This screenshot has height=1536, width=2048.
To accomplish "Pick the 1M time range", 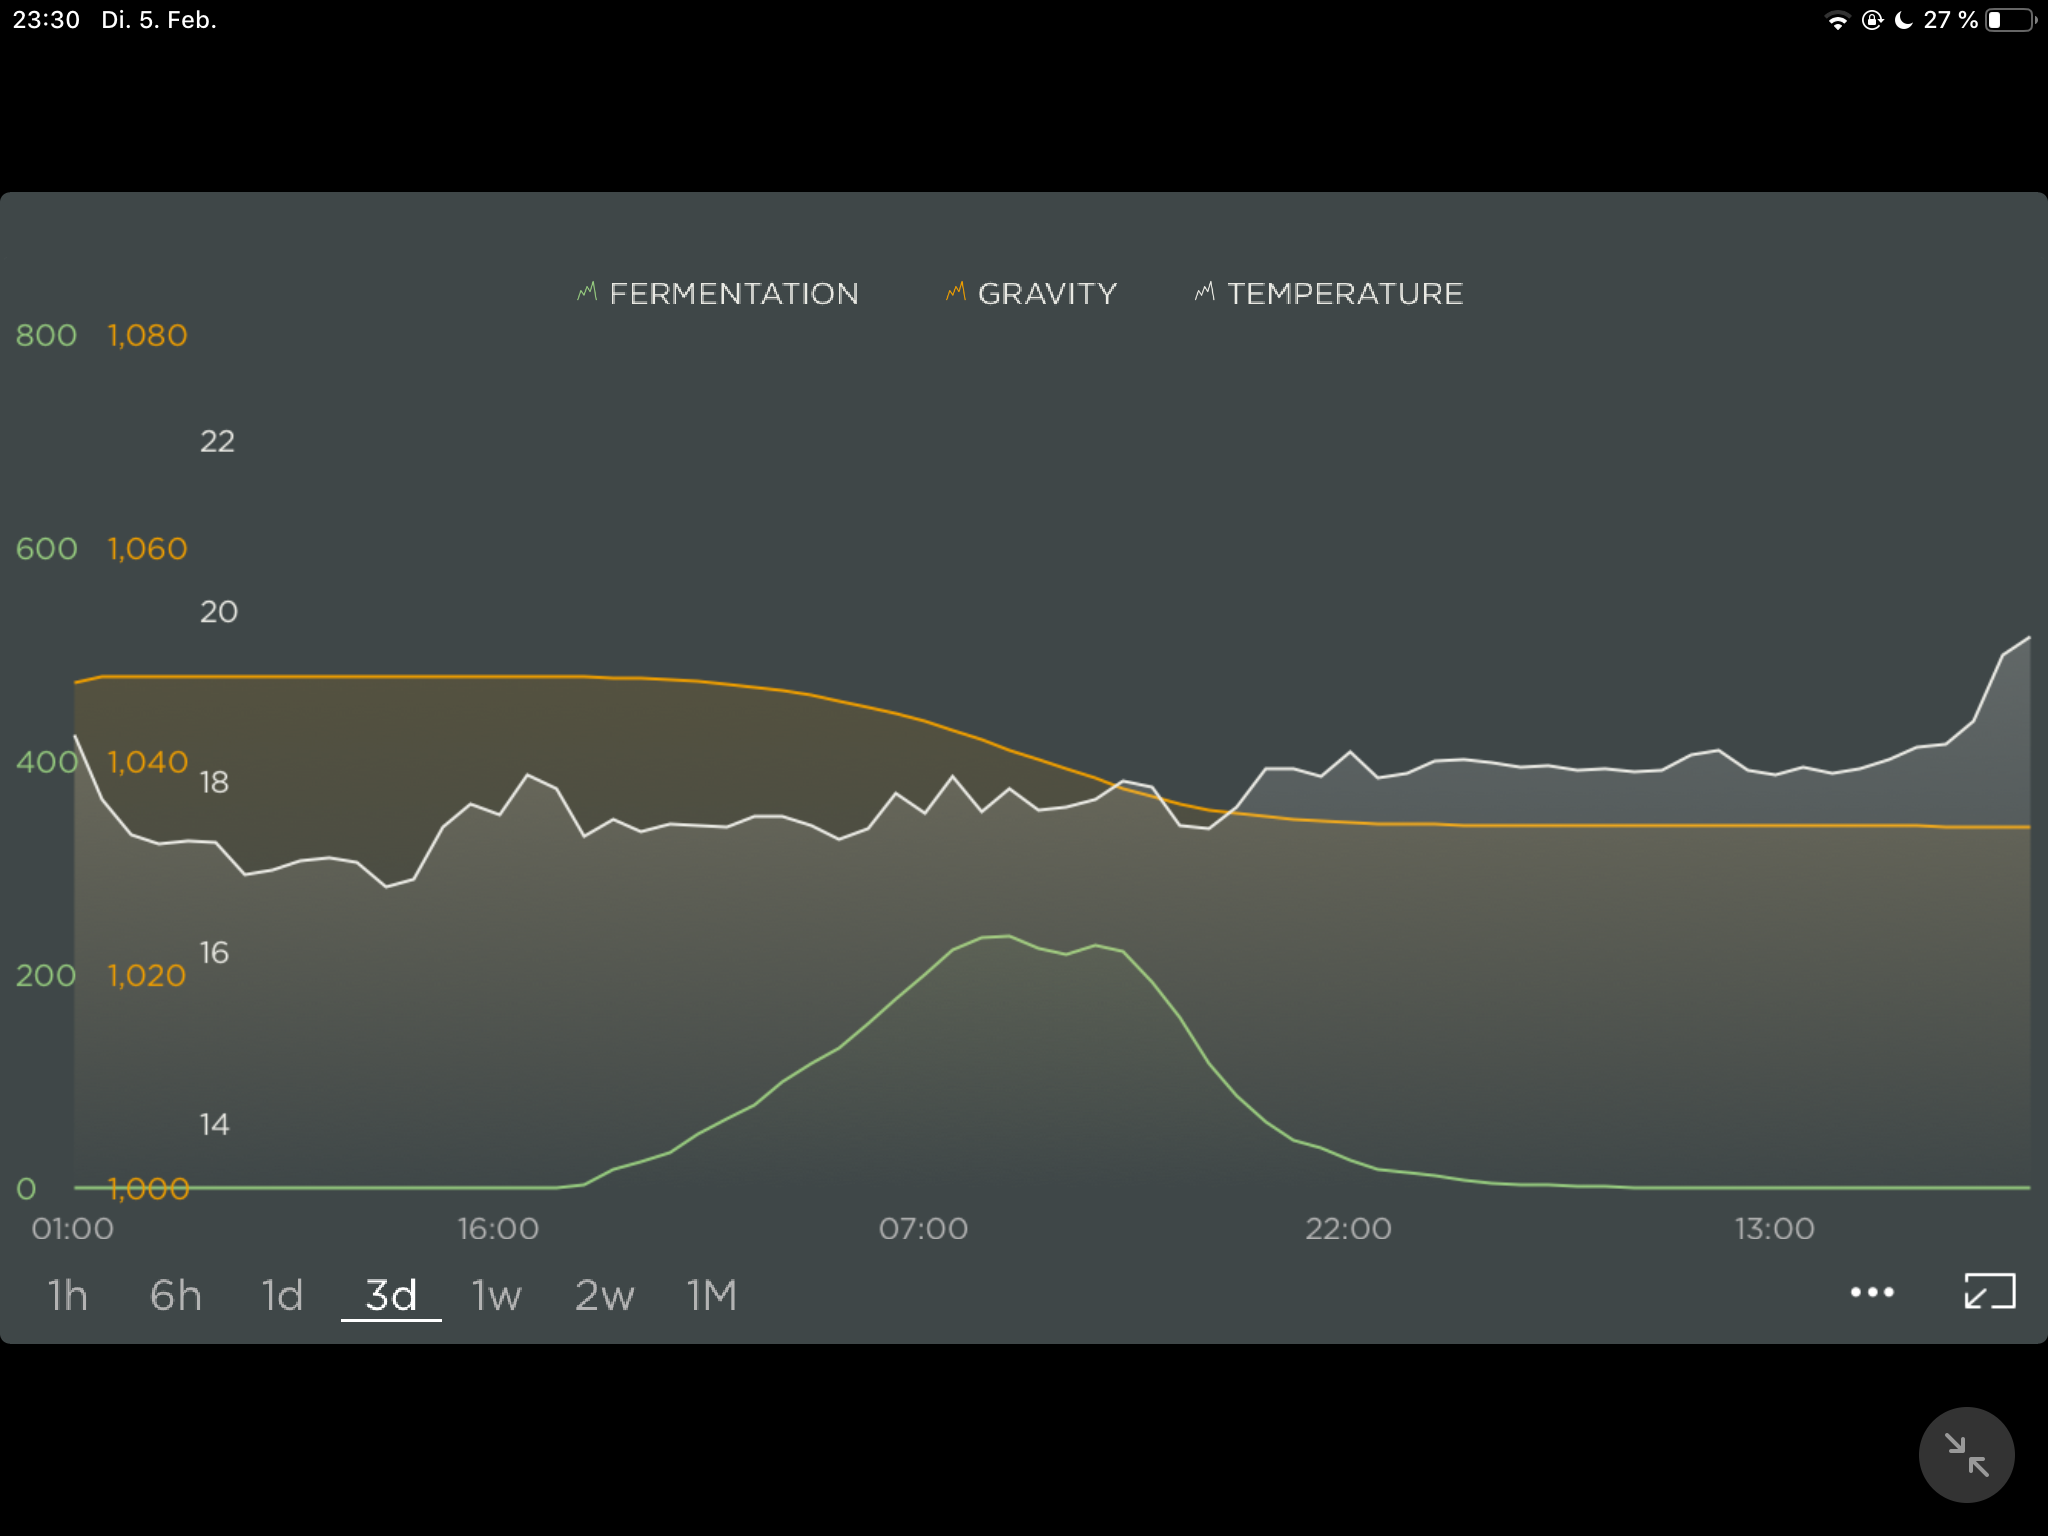I will click(x=711, y=1295).
